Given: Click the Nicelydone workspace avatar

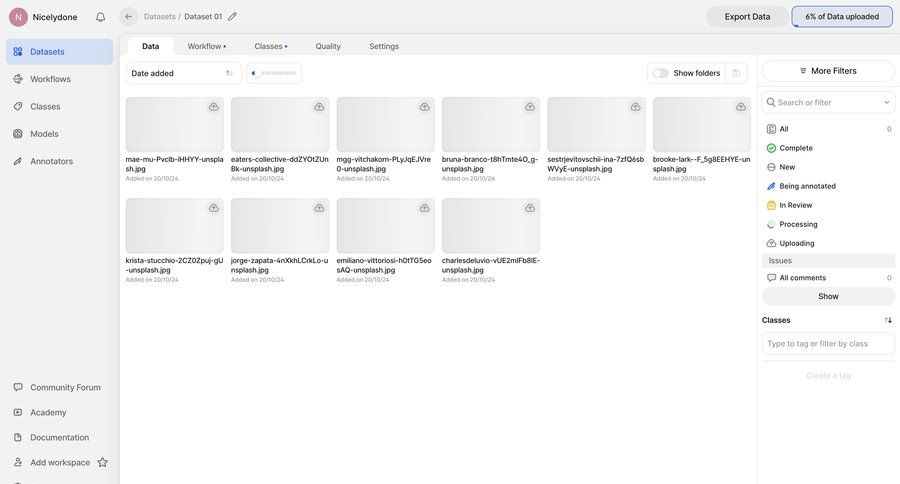Looking at the screenshot, I should click(x=18, y=17).
